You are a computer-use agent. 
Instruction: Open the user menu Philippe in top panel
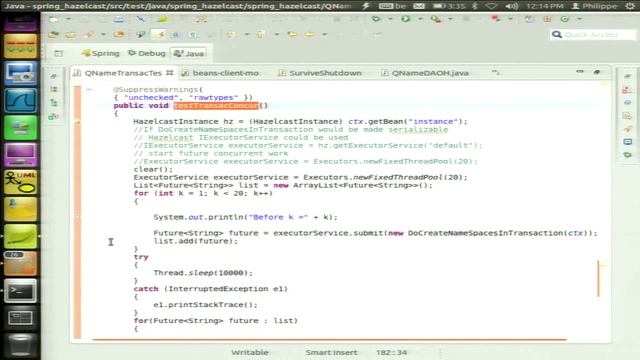(594, 6)
